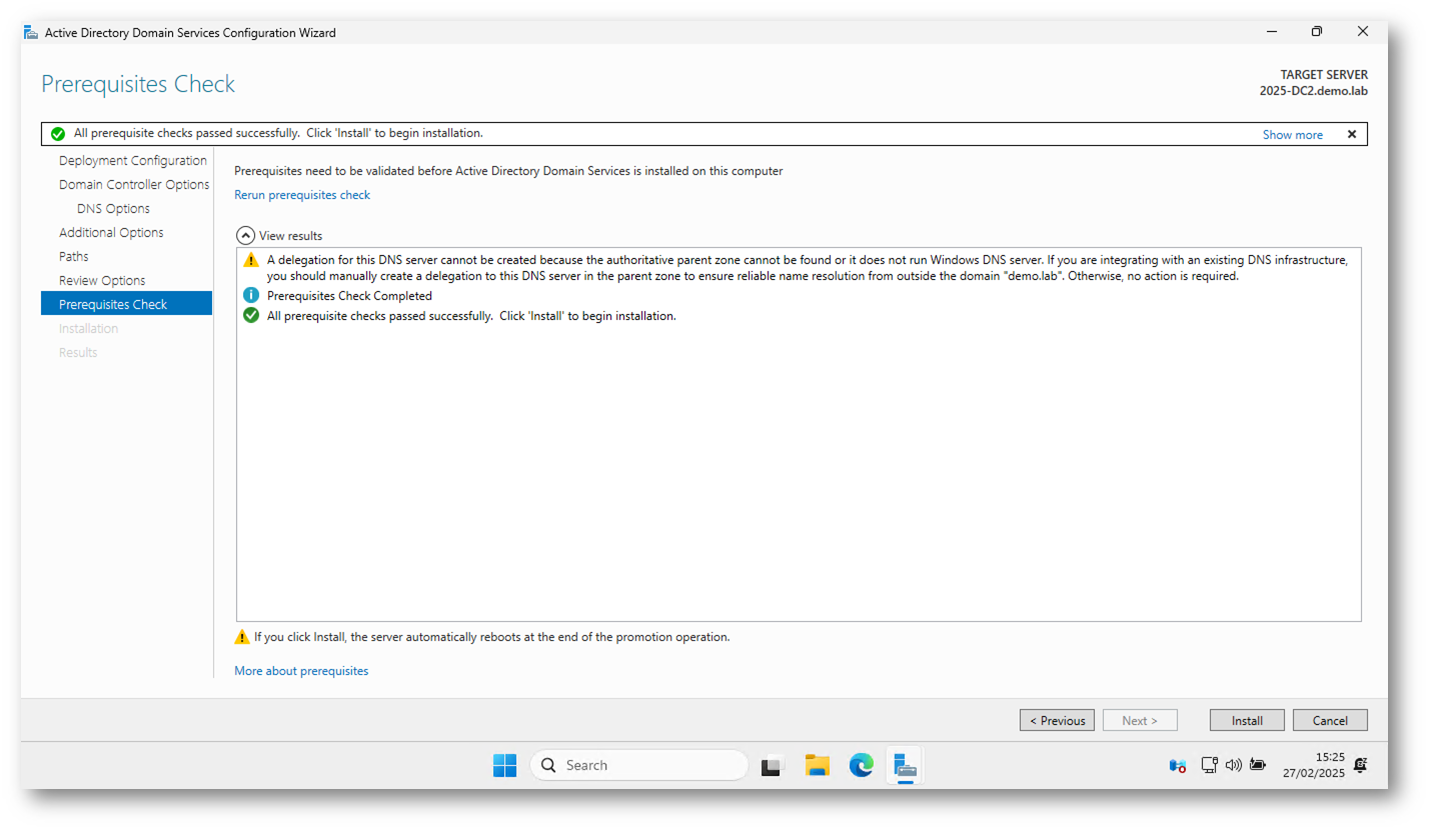
Task: Click green check icon beside passed message
Action: pyautogui.click(x=251, y=316)
